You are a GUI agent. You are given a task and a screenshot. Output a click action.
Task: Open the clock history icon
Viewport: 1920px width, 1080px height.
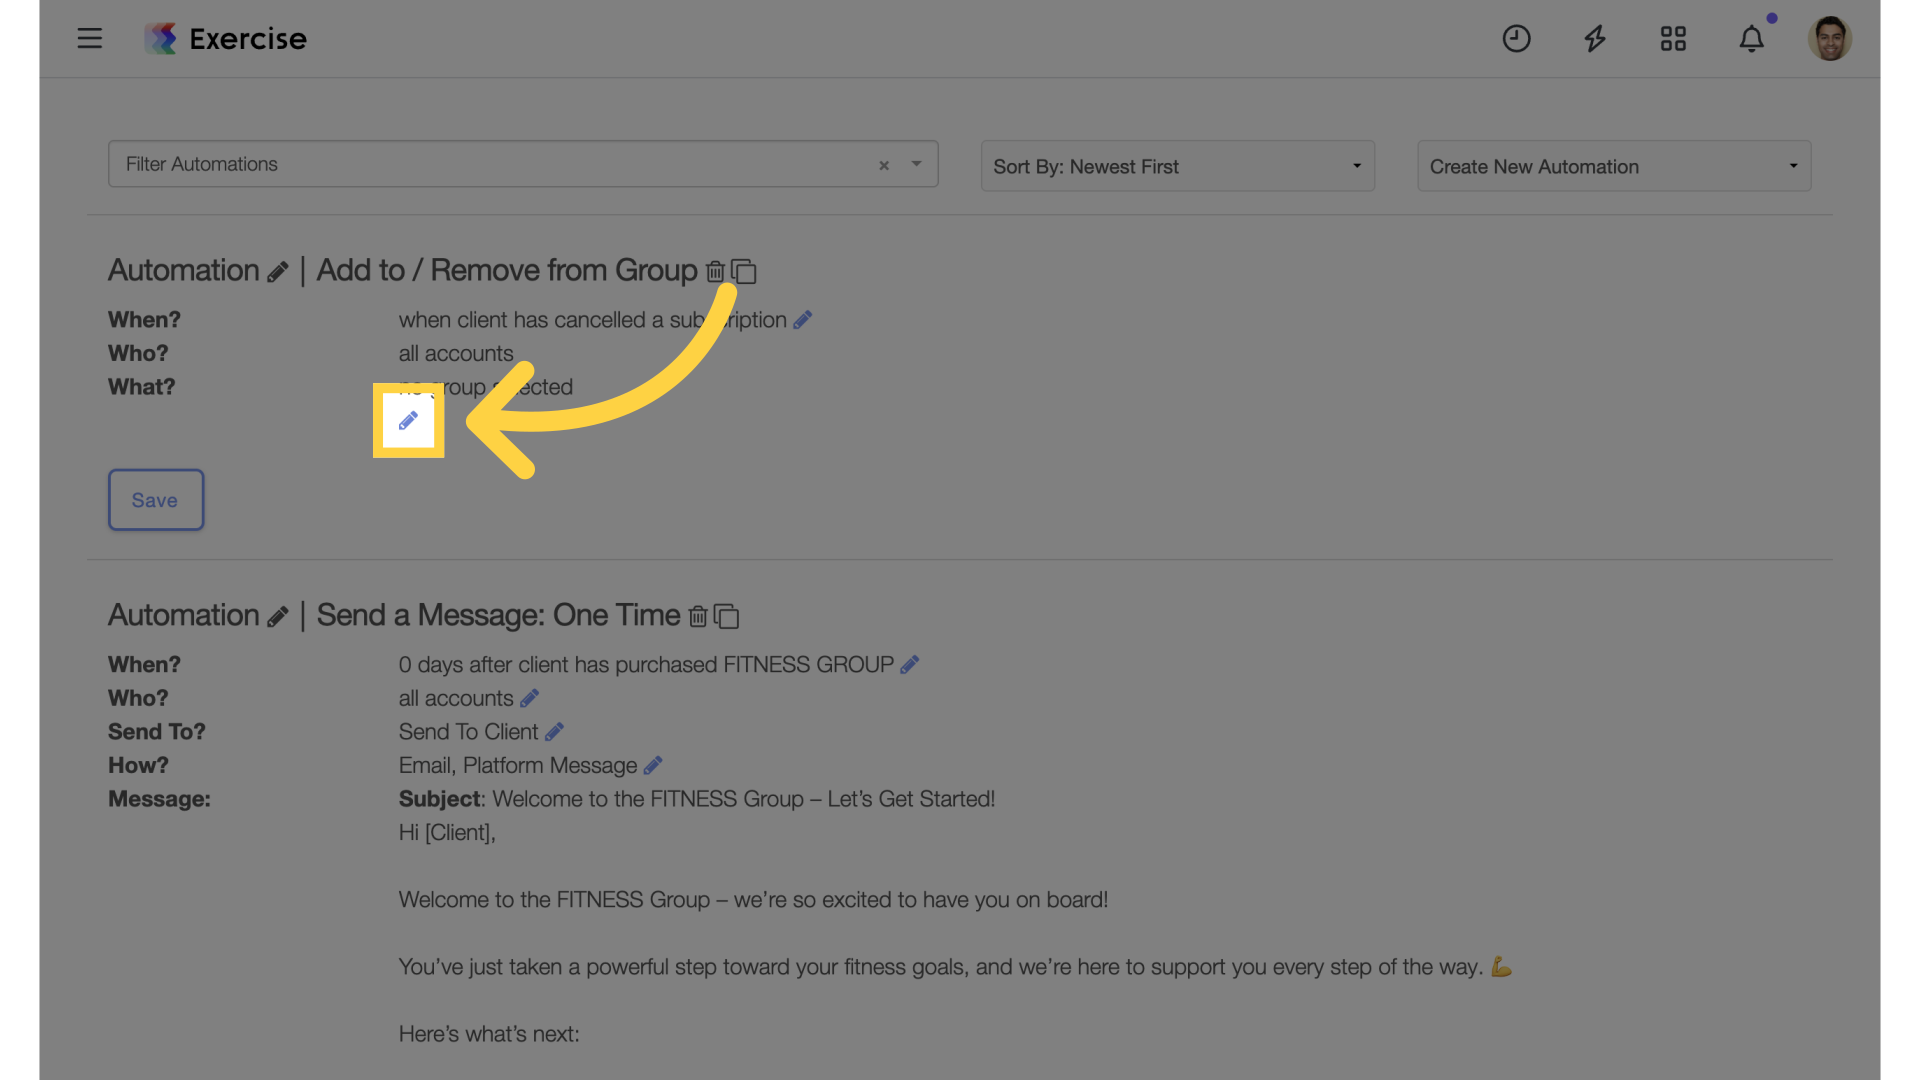coord(1516,38)
